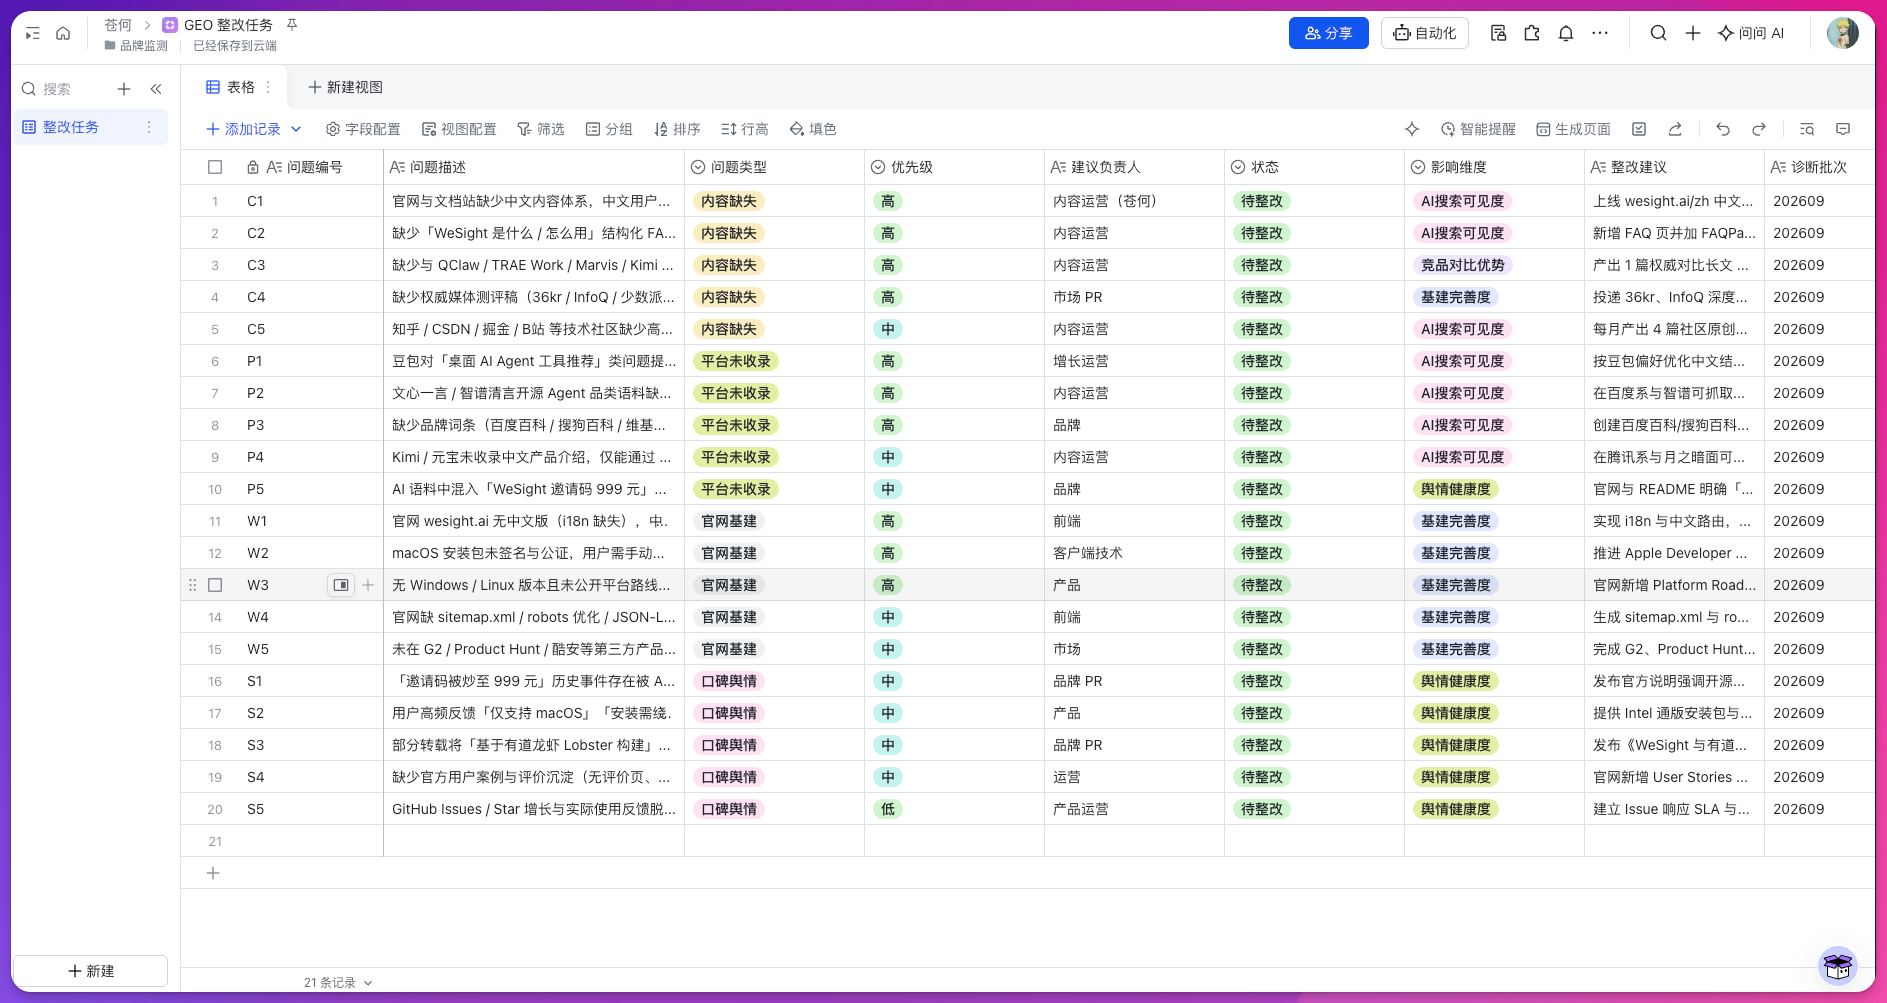Add a row with plus below row 21
Screen dimensions: 1887x1003
[213, 873]
